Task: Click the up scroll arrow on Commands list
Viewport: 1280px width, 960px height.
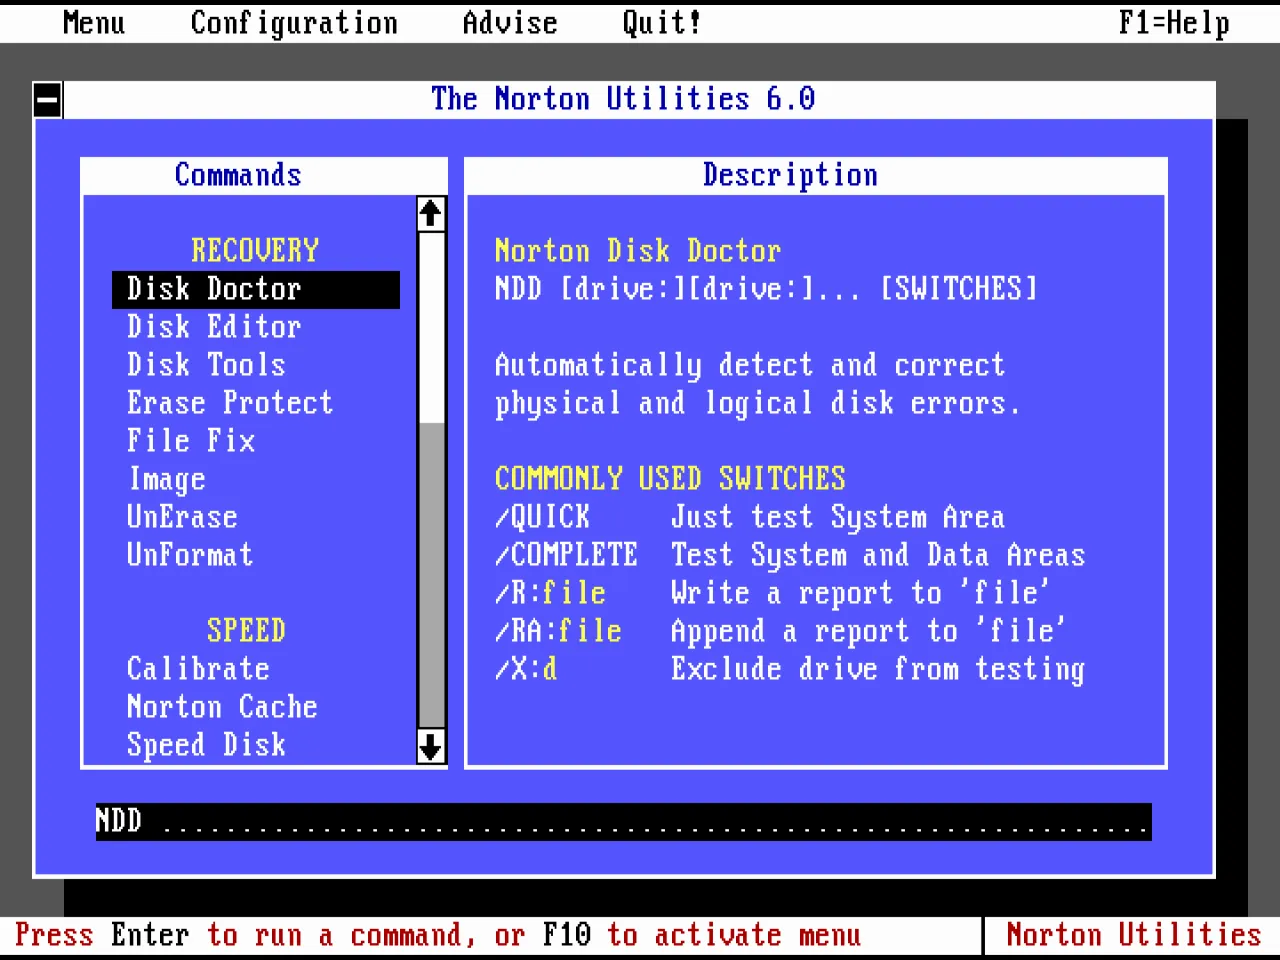Action: pos(430,212)
